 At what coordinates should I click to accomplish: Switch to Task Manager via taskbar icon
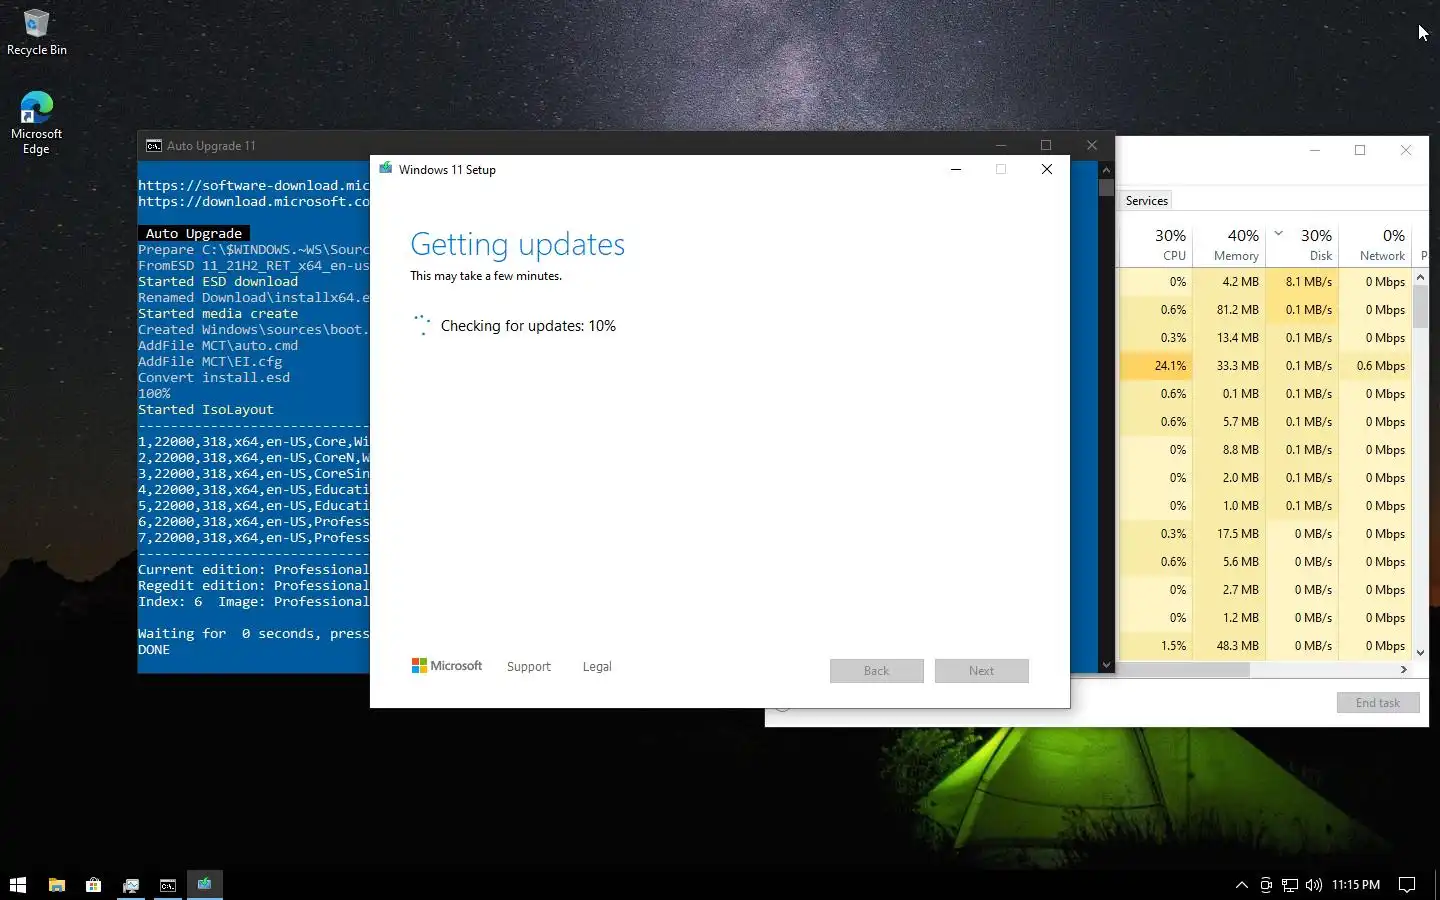coord(131,885)
